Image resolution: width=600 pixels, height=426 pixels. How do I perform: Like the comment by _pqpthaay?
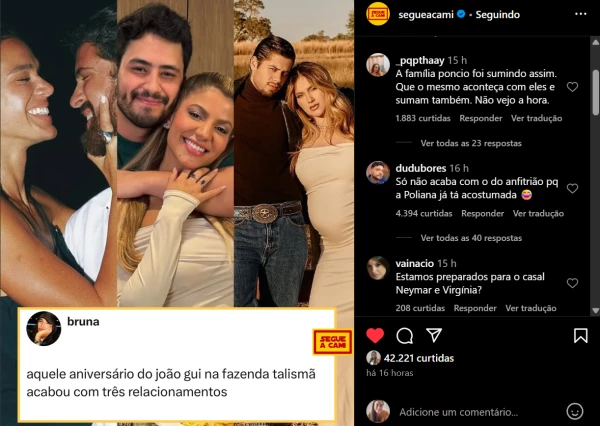coord(572,87)
